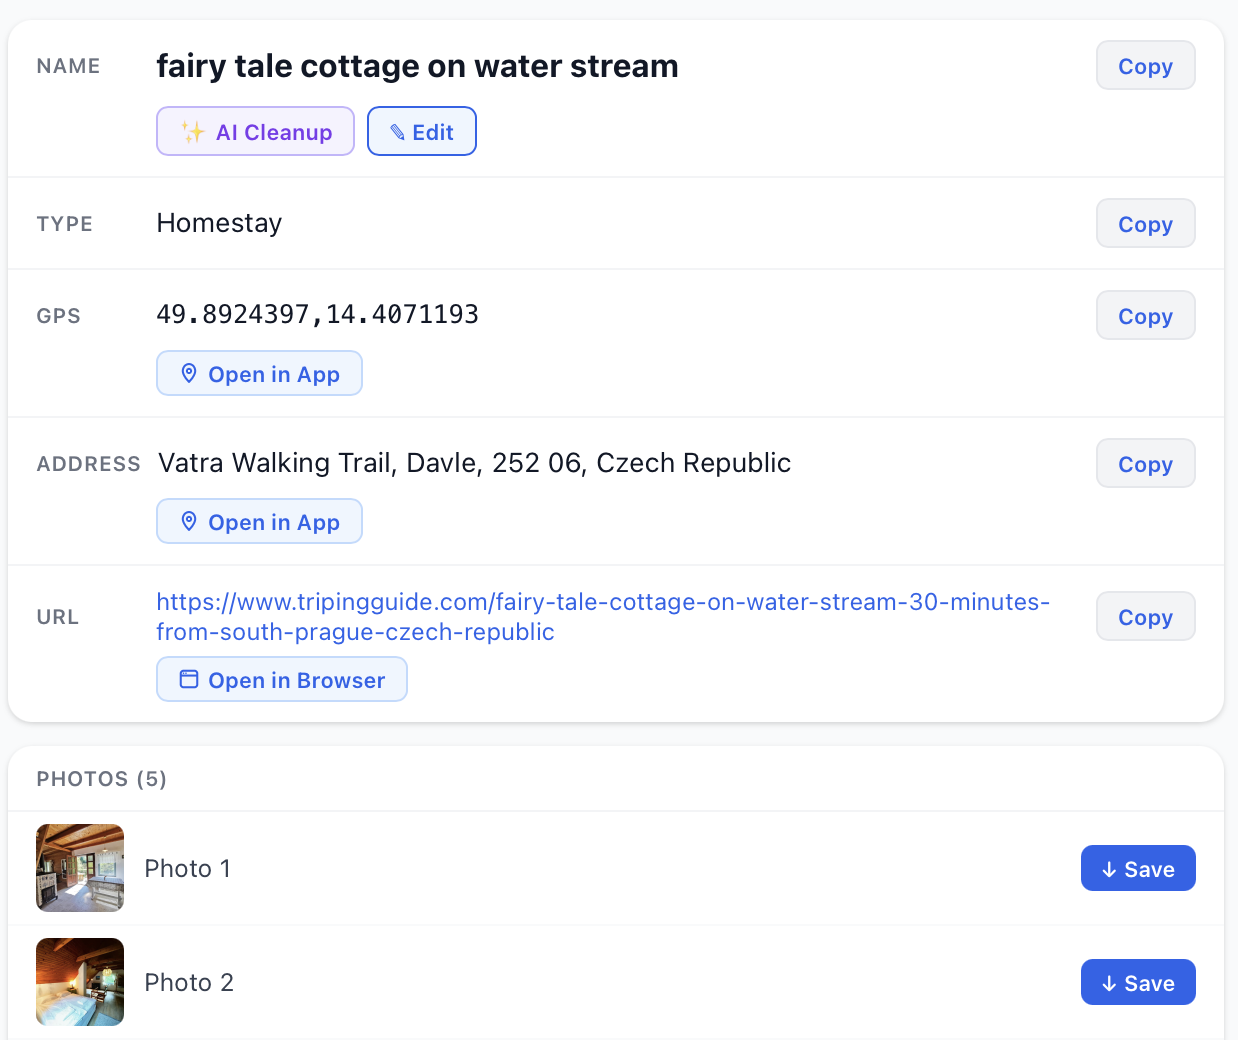Copy the Vatra Walking Trail address

pos(1145,464)
